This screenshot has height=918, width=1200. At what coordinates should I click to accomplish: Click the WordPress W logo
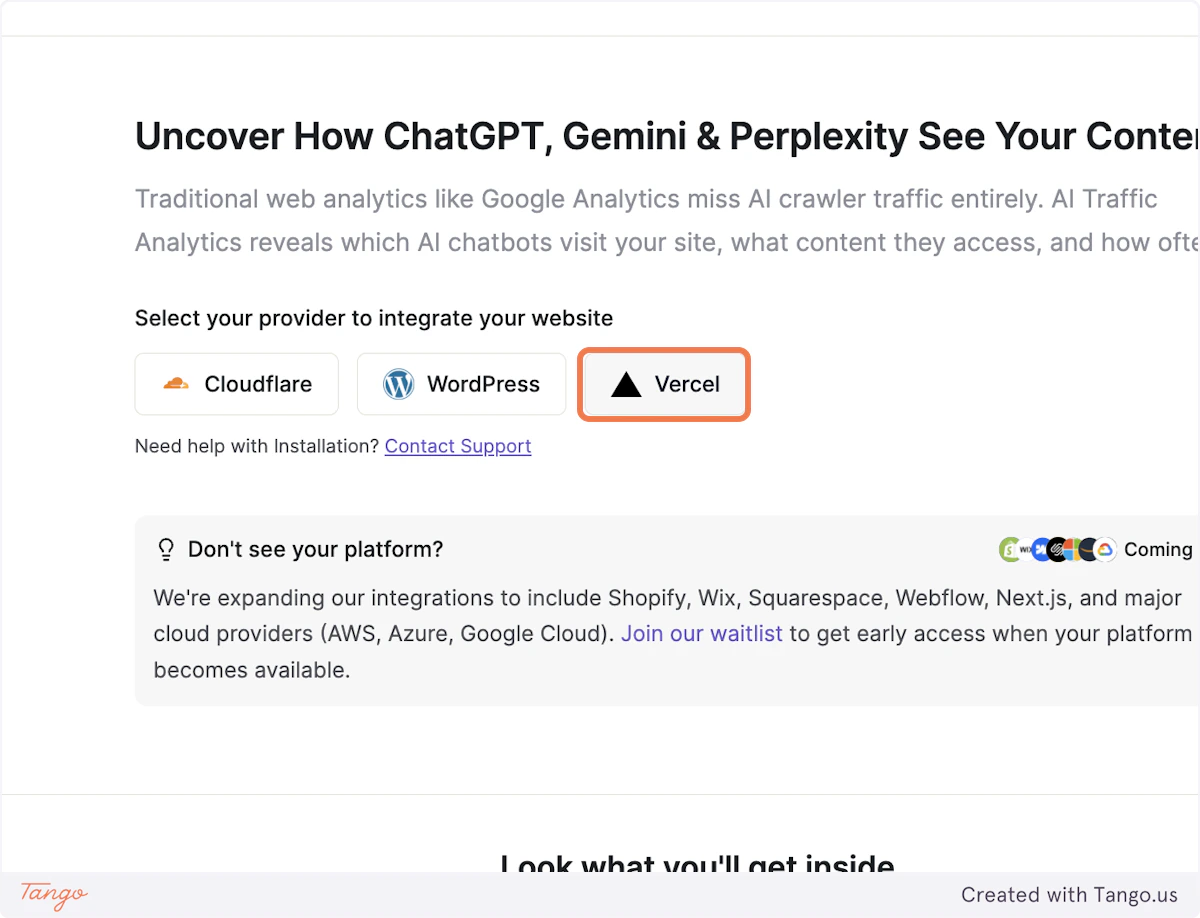(398, 383)
